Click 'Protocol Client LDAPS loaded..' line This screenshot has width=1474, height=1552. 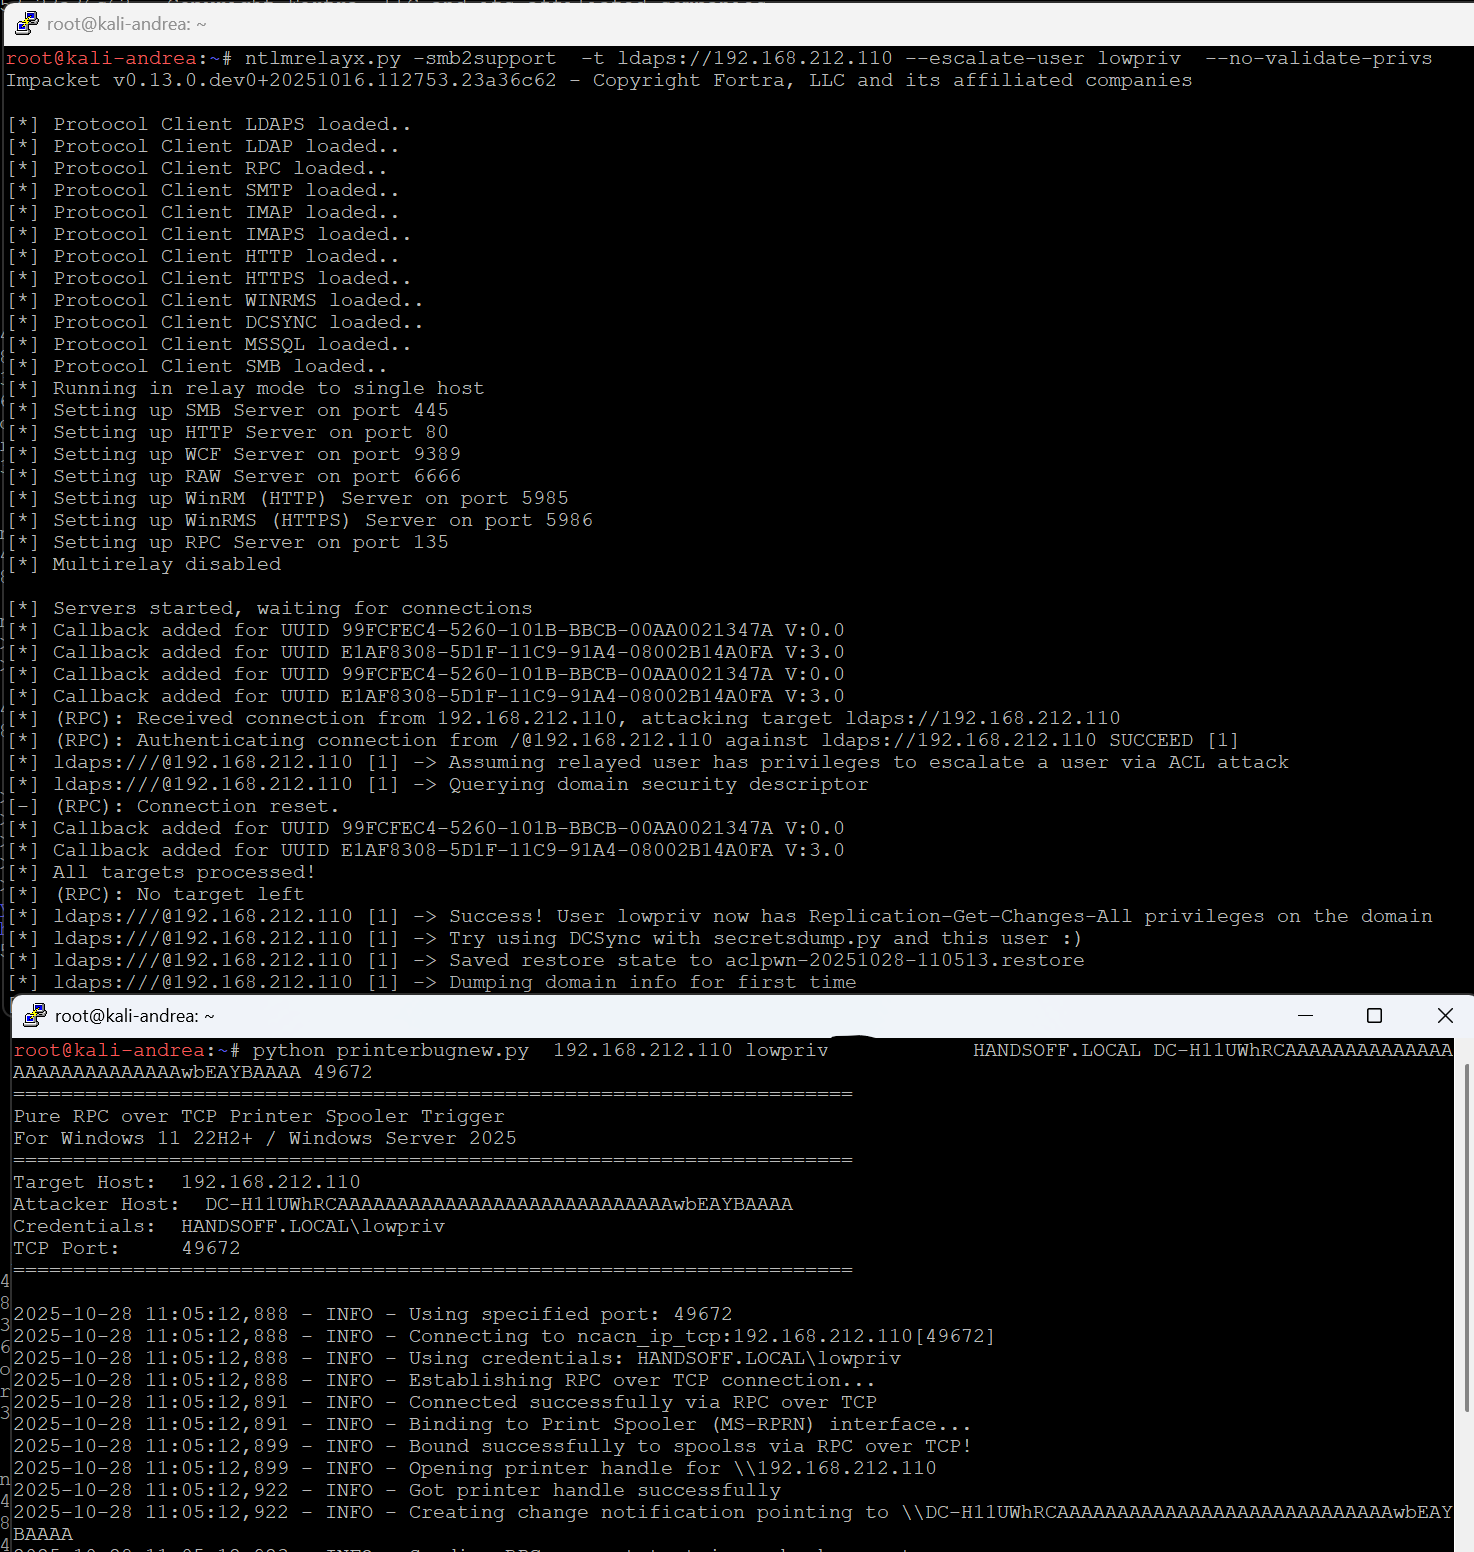(209, 124)
